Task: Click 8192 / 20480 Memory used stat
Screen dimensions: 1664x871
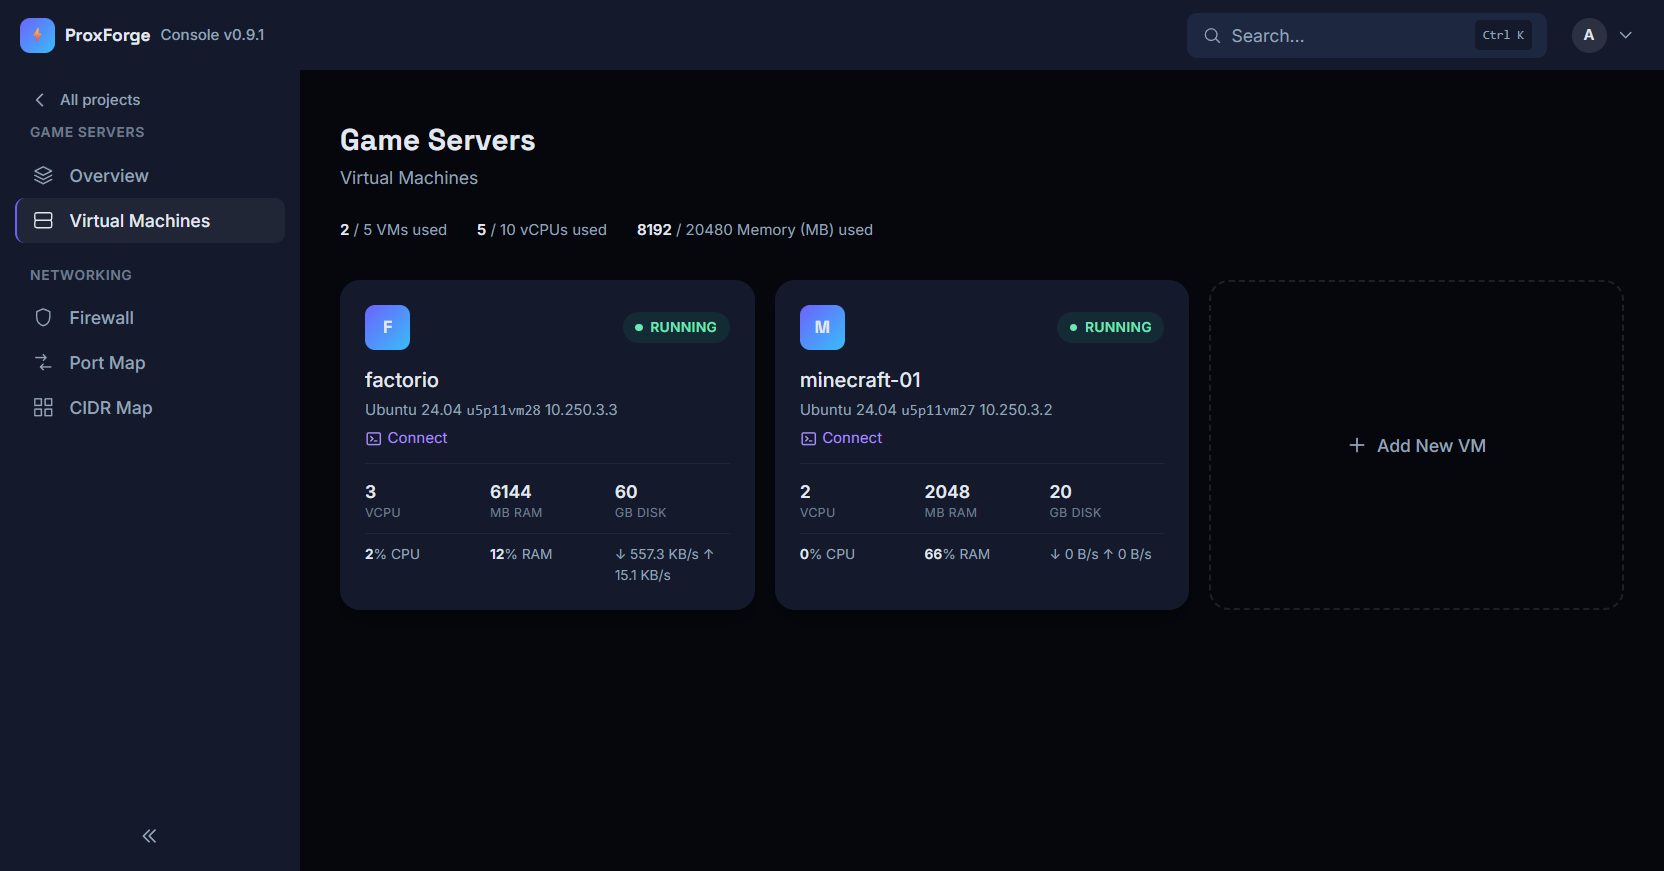Action: (x=754, y=230)
